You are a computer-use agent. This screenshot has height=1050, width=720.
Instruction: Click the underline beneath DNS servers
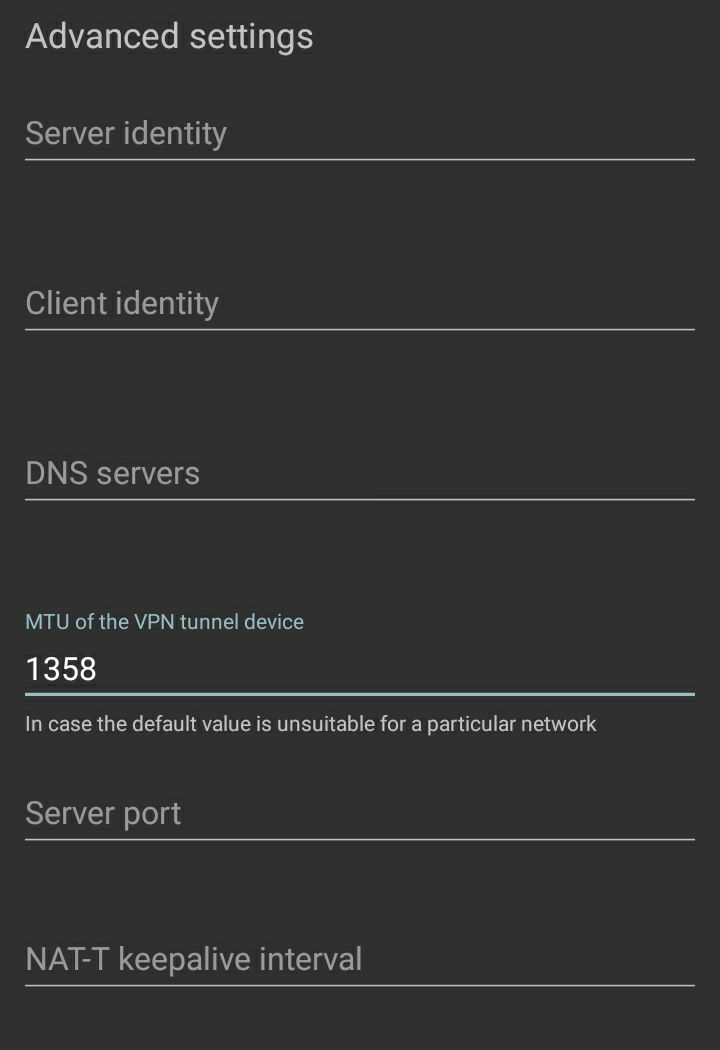tap(360, 499)
